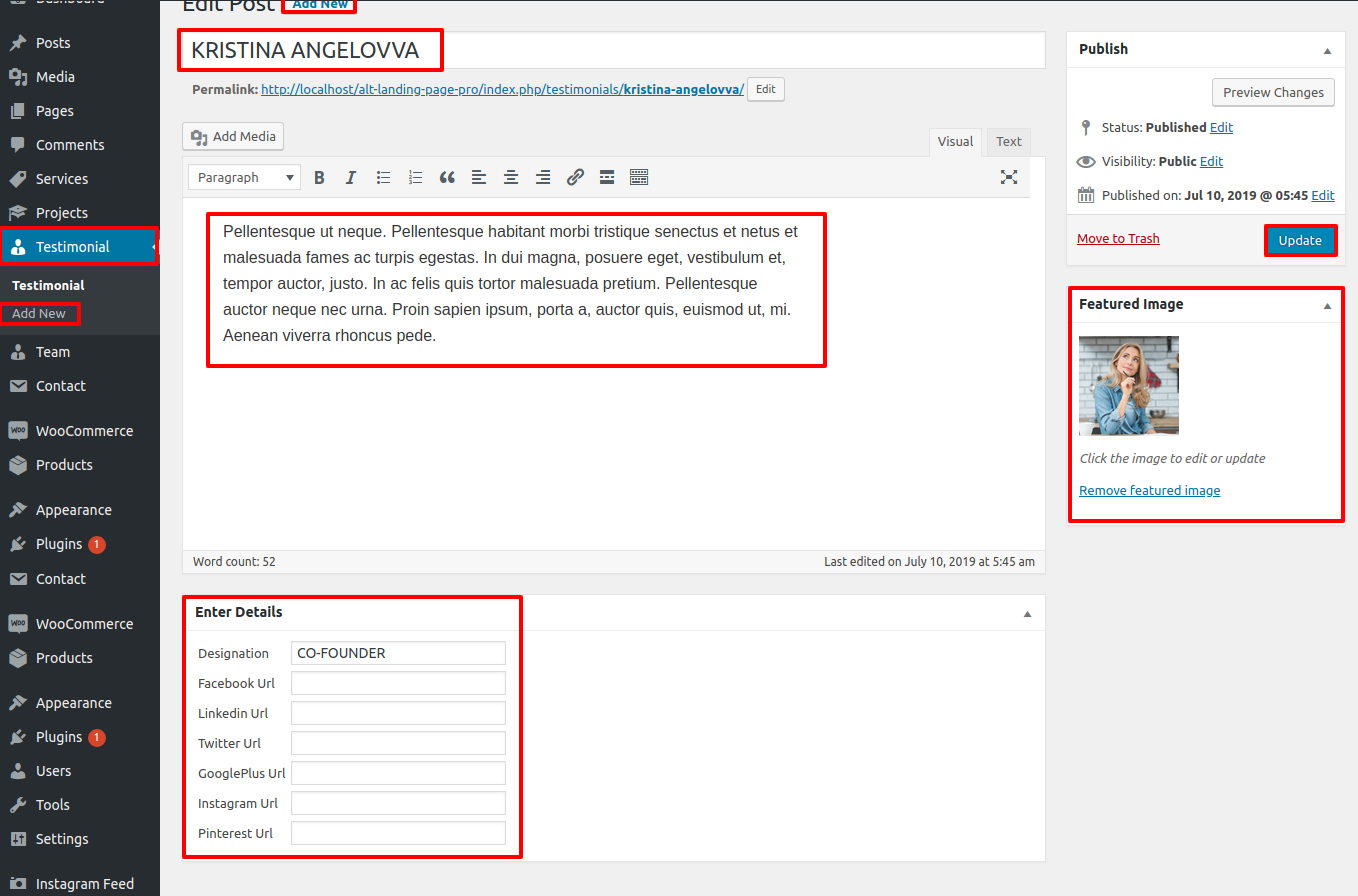Collapse the Enter Details panel
1358x896 pixels.
tap(1027, 613)
